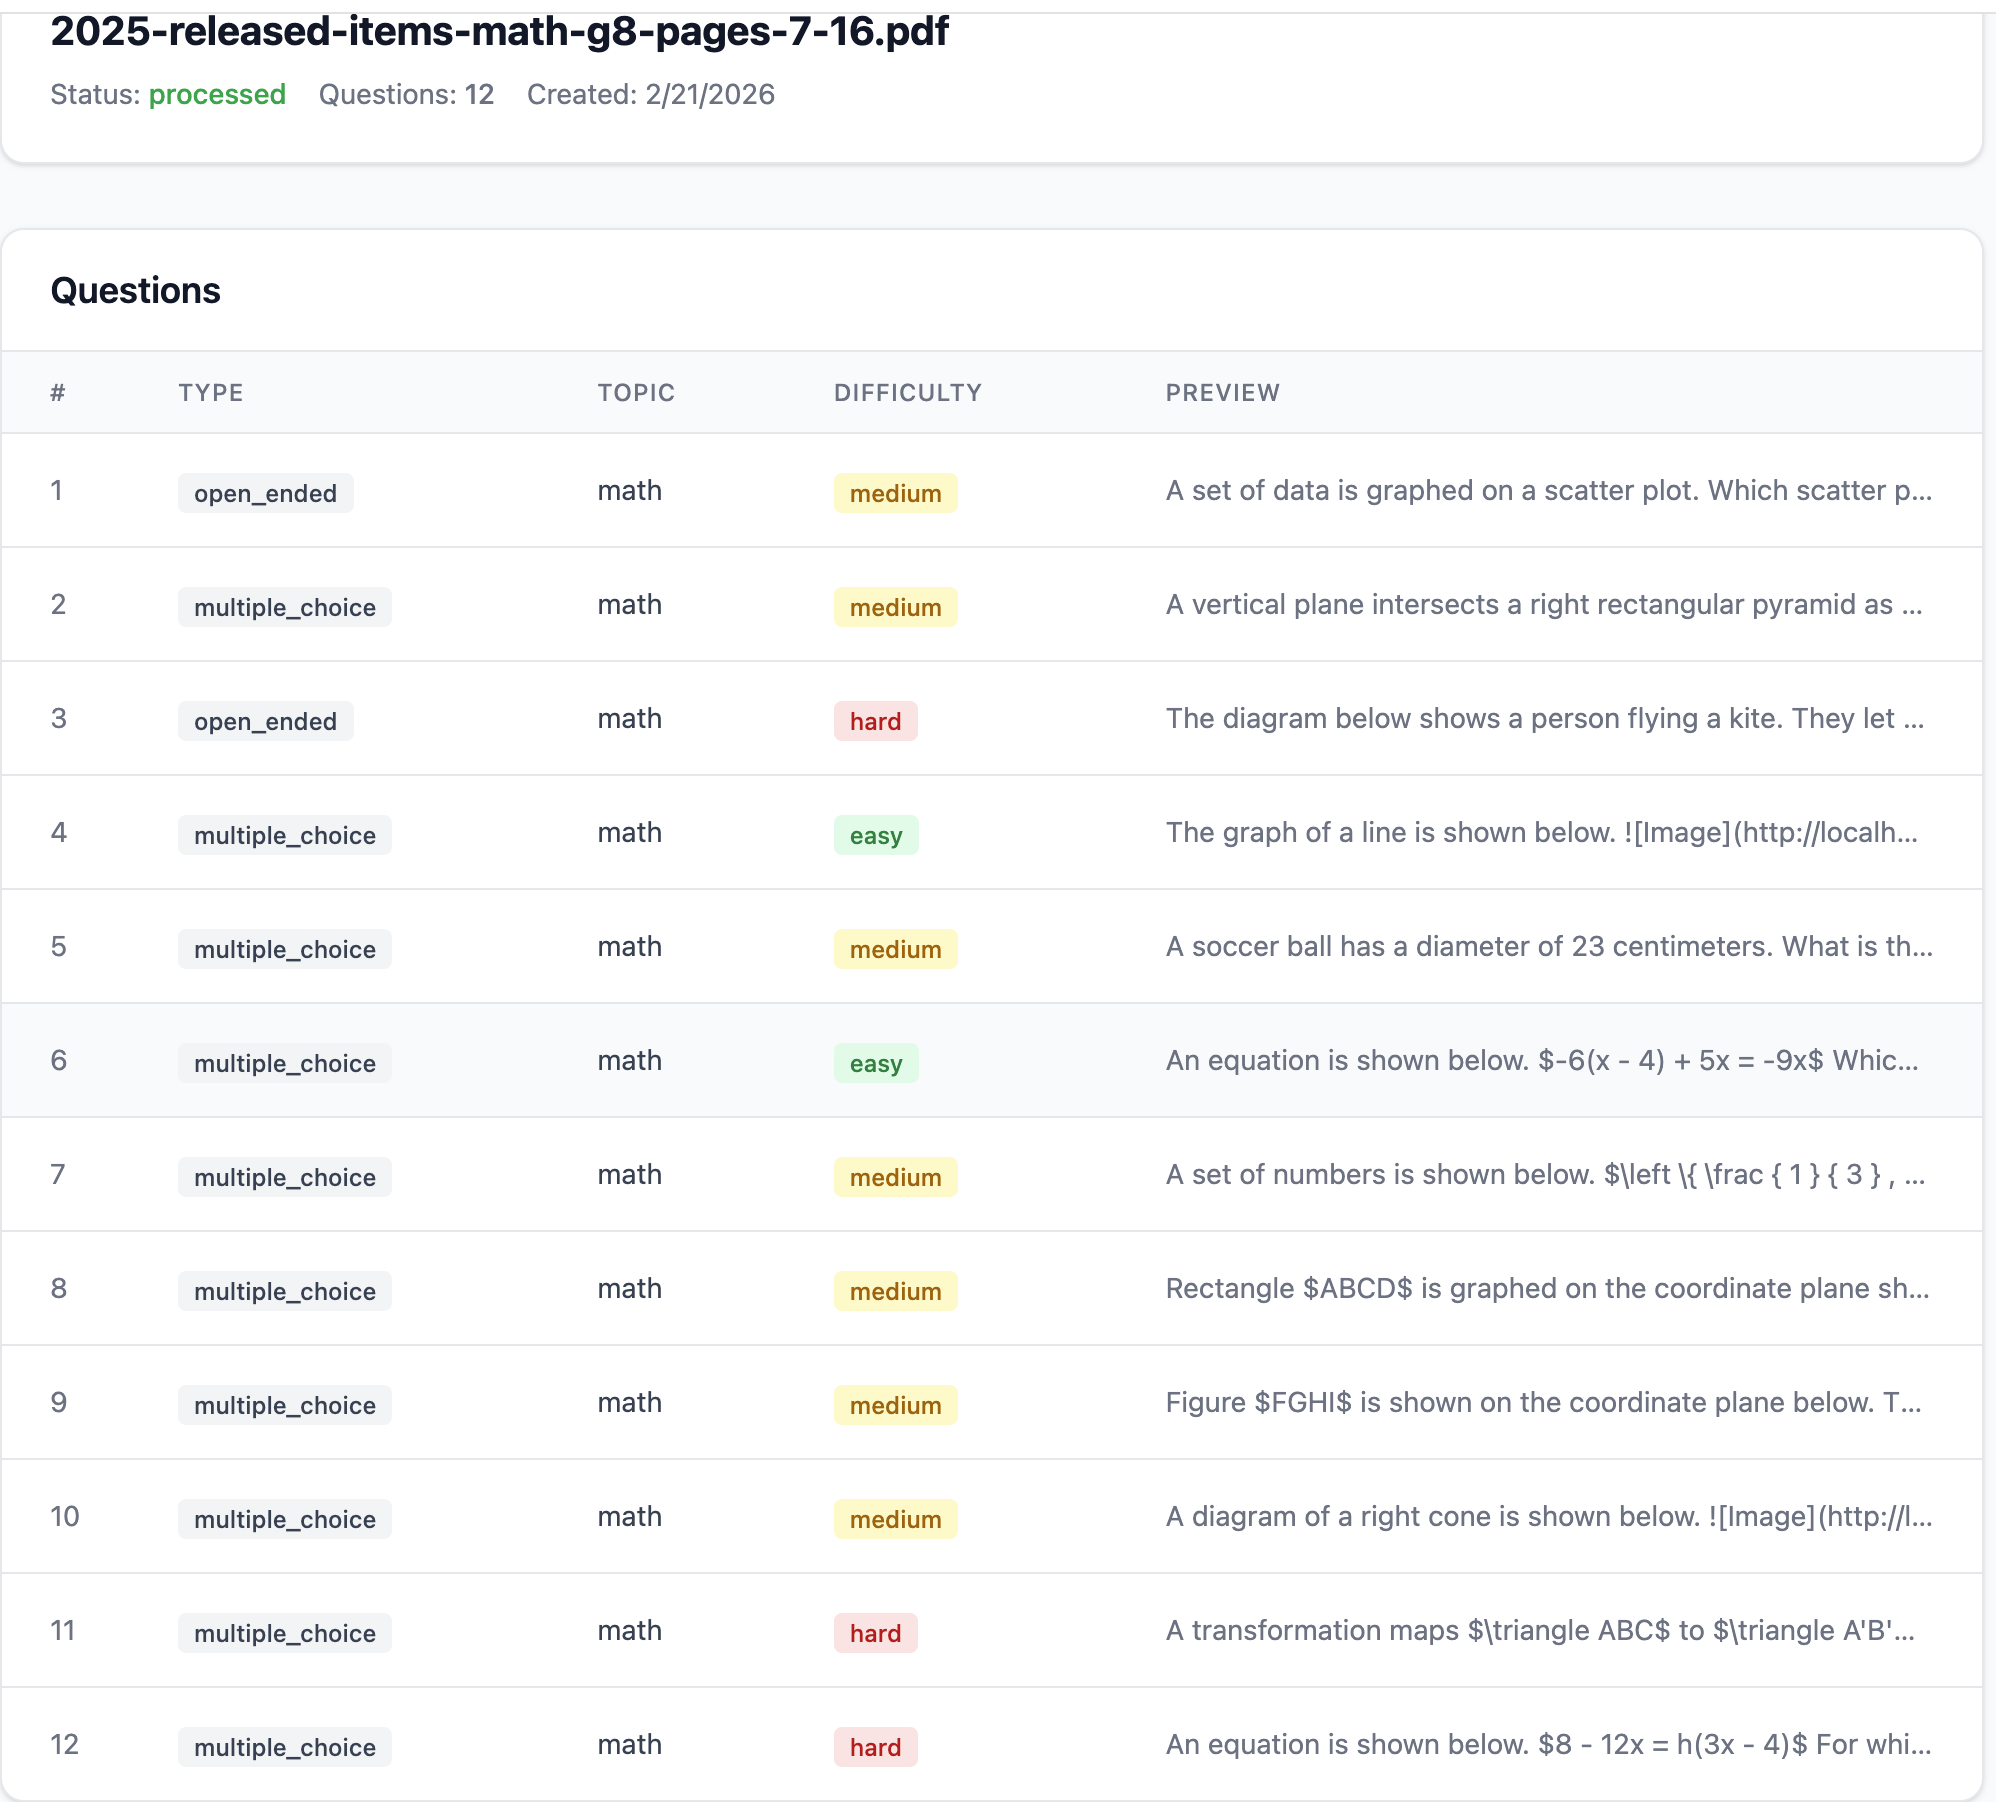Screen dimensions: 1996x1802
Task: Click hard badge in row 12
Action: click(875, 1747)
